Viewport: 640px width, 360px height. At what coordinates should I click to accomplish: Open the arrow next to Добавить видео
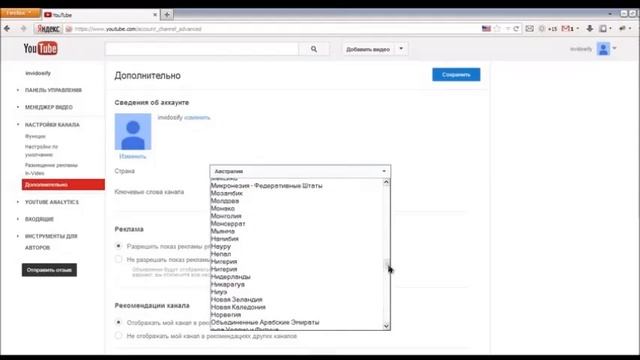pyautogui.click(x=401, y=49)
